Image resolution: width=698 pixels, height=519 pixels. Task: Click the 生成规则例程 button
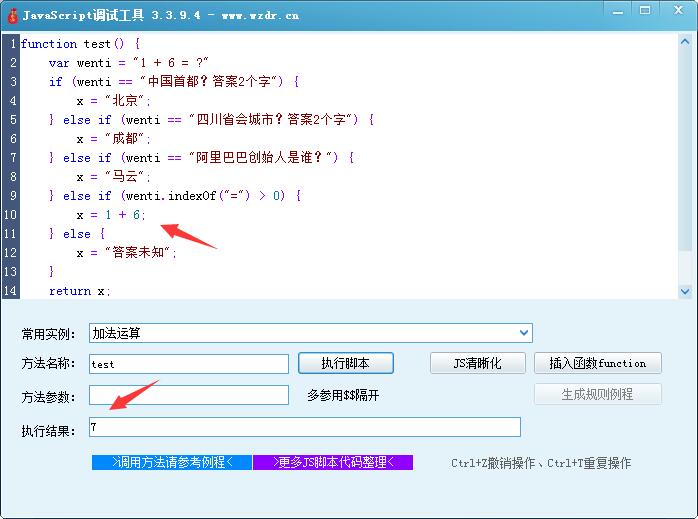(x=598, y=394)
